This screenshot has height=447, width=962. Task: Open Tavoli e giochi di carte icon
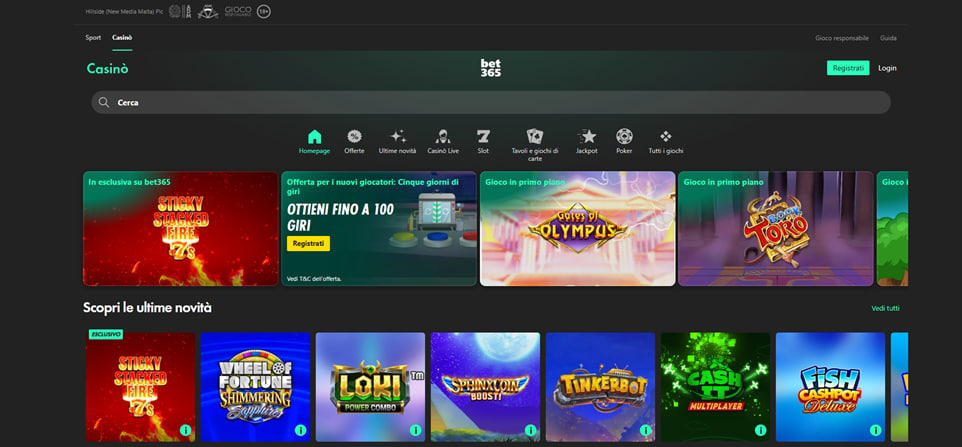pyautogui.click(x=535, y=136)
